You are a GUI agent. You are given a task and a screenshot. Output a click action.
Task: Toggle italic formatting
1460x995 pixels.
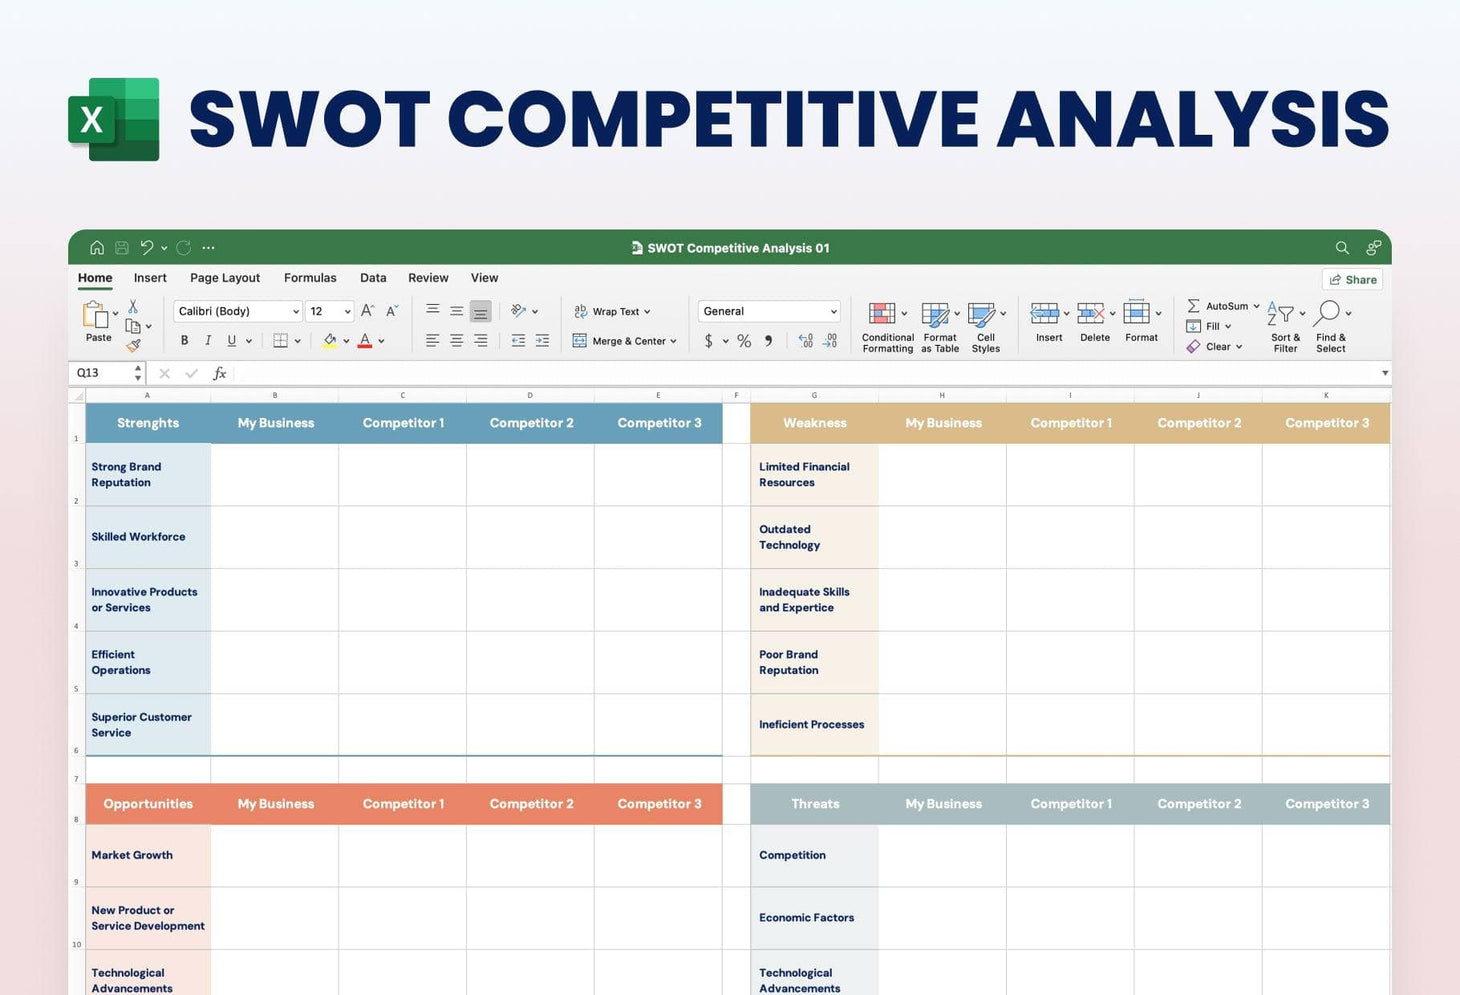[208, 340]
